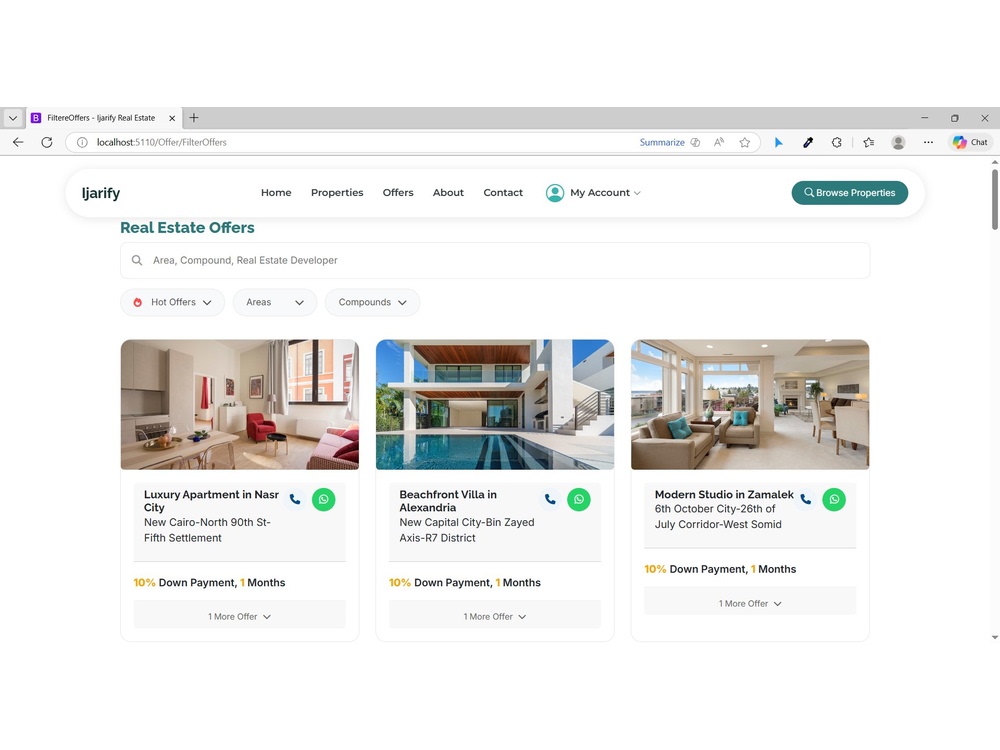Go to Home in navigation
The height and width of the screenshot is (750, 1000).
click(x=276, y=193)
